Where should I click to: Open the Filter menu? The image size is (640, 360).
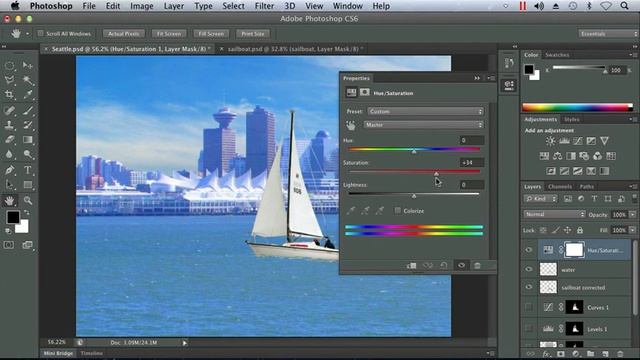(264, 6)
